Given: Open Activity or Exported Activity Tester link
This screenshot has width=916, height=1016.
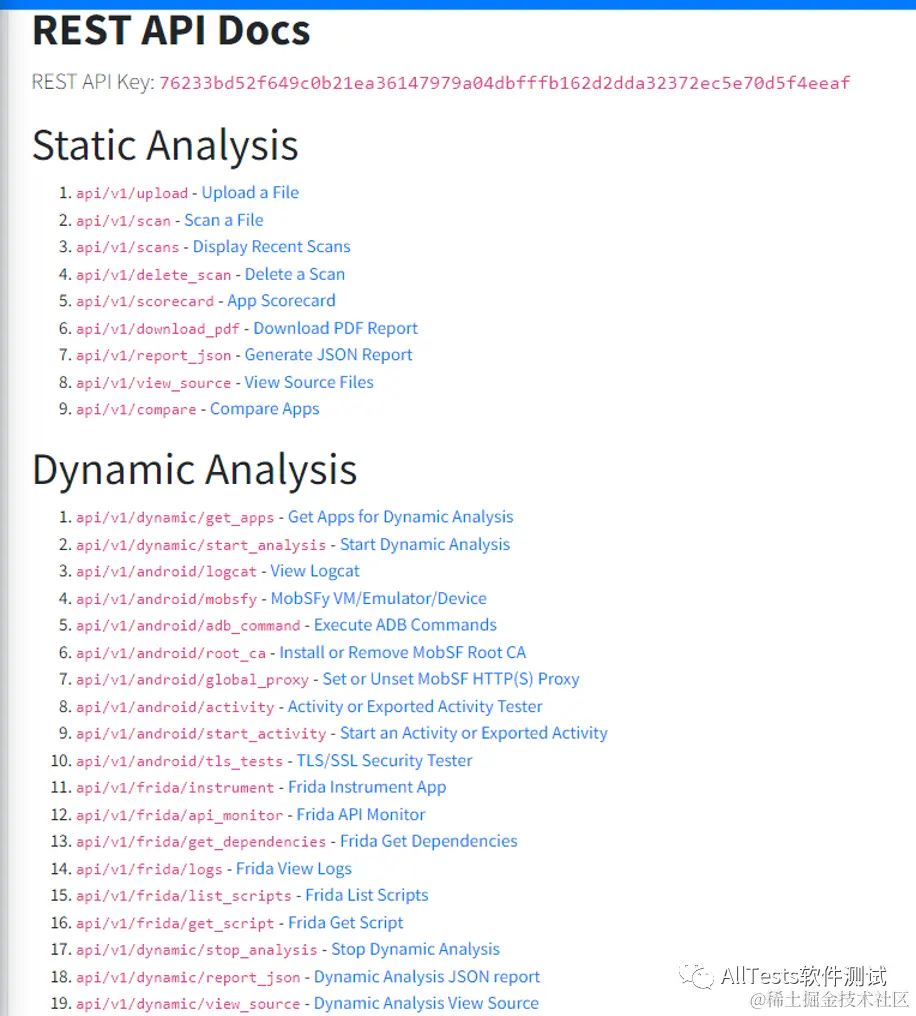Looking at the screenshot, I should 415,706.
